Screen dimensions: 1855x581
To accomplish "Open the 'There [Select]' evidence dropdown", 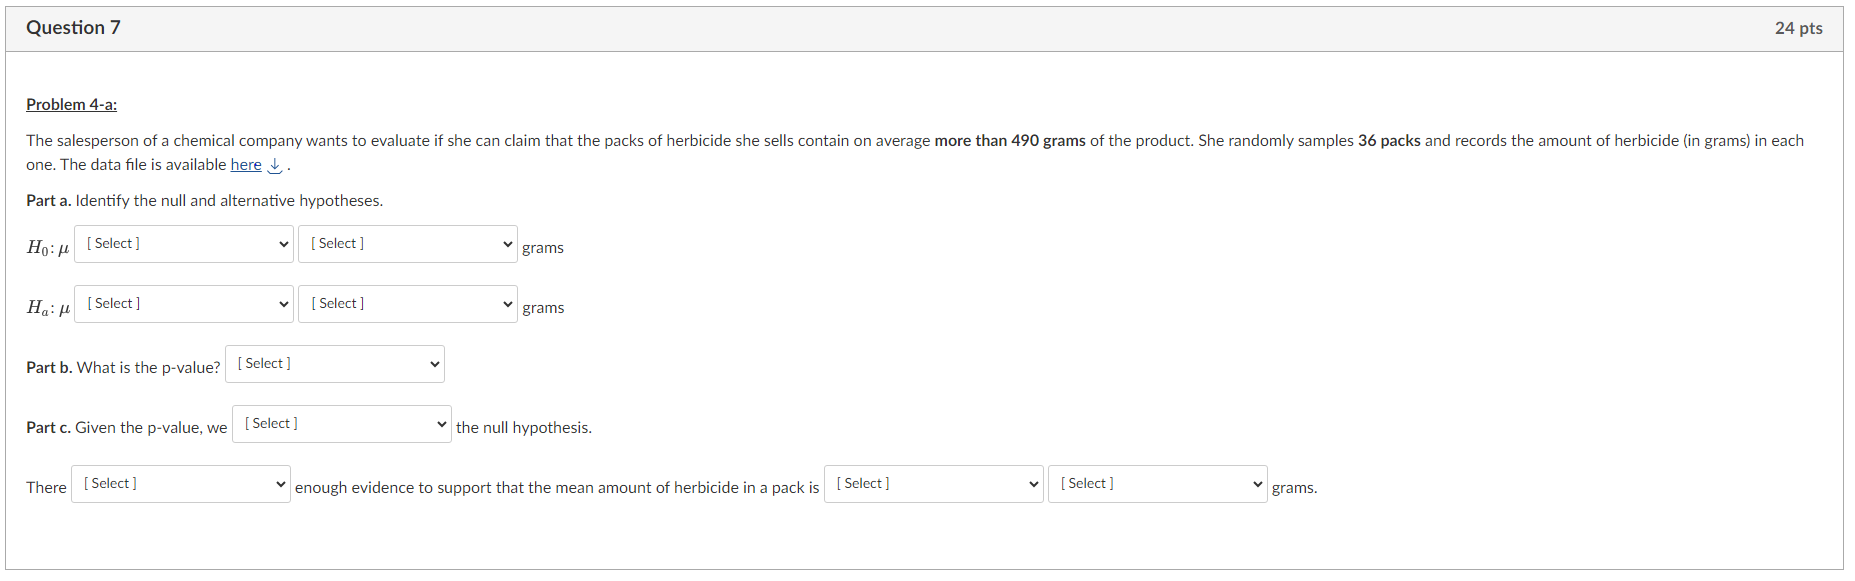I will point(180,483).
